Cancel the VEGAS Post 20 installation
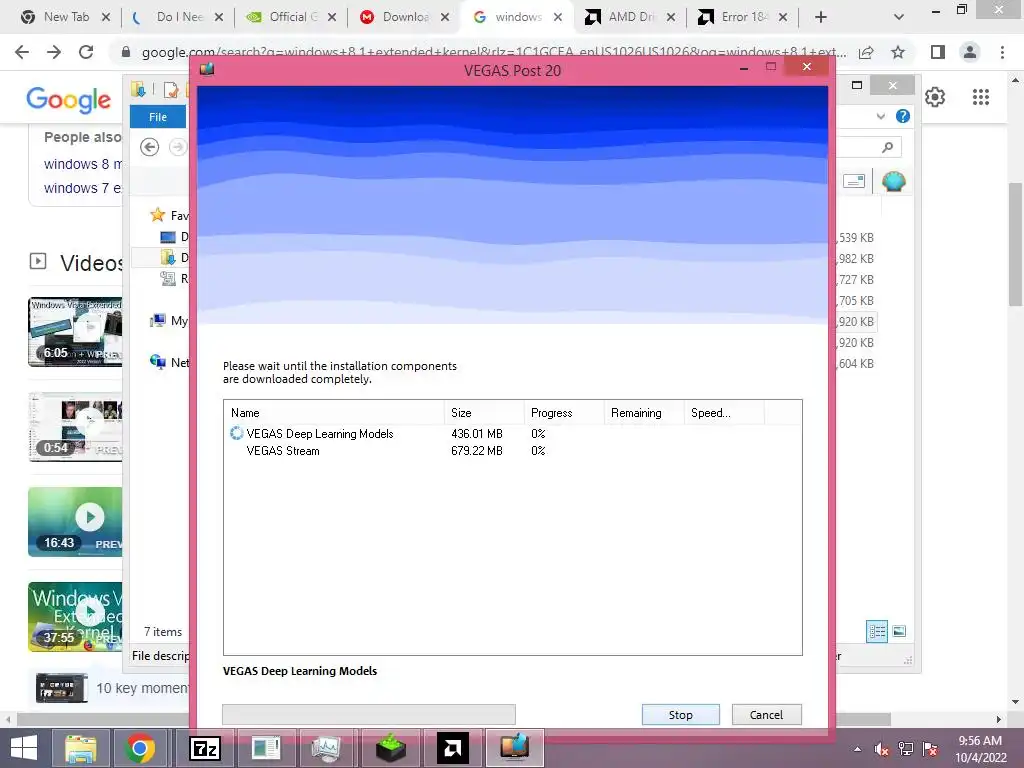The height and width of the screenshot is (768, 1024). tap(766, 714)
